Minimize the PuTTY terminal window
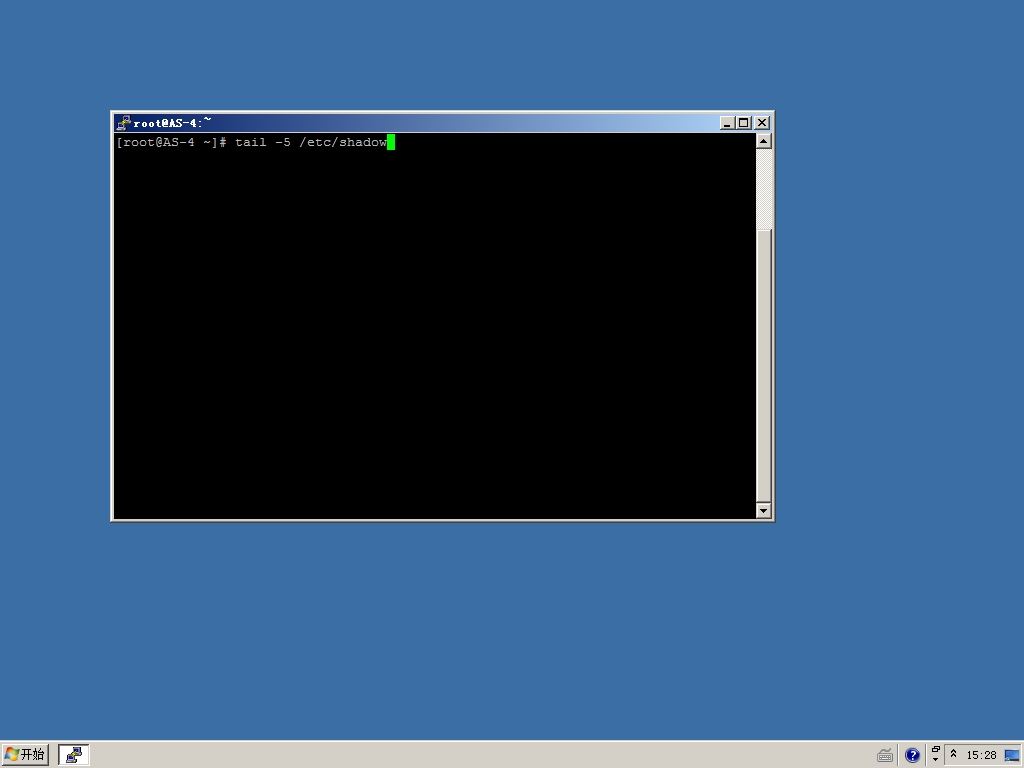This screenshot has height=768, width=1024. pos(728,123)
